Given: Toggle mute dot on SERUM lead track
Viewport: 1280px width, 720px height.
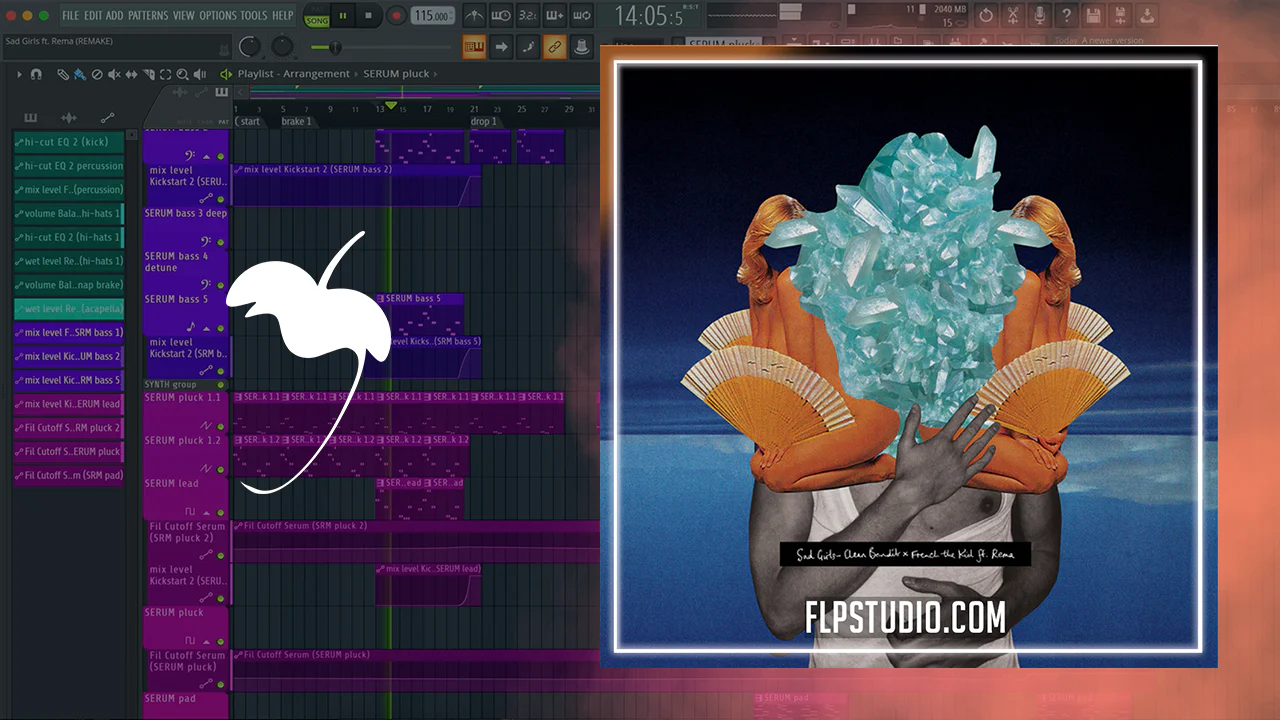Looking at the screenshot, I should 220,512.
